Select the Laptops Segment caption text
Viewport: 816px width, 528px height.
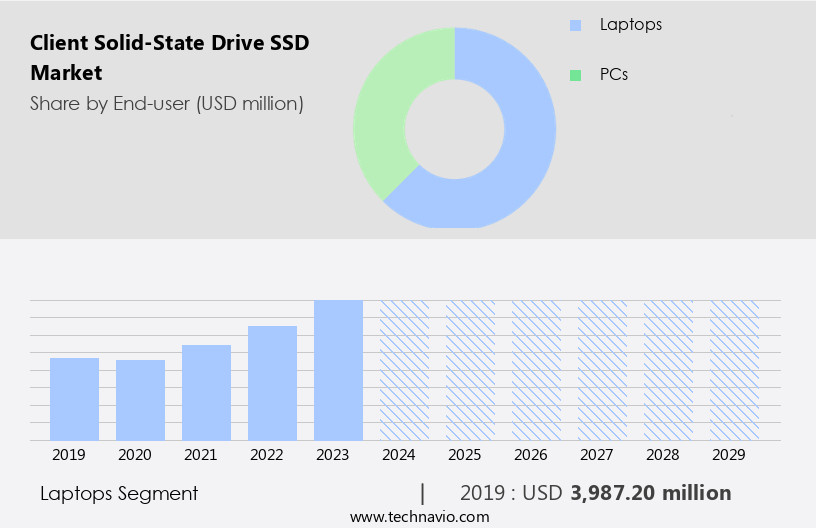(119, 493)
